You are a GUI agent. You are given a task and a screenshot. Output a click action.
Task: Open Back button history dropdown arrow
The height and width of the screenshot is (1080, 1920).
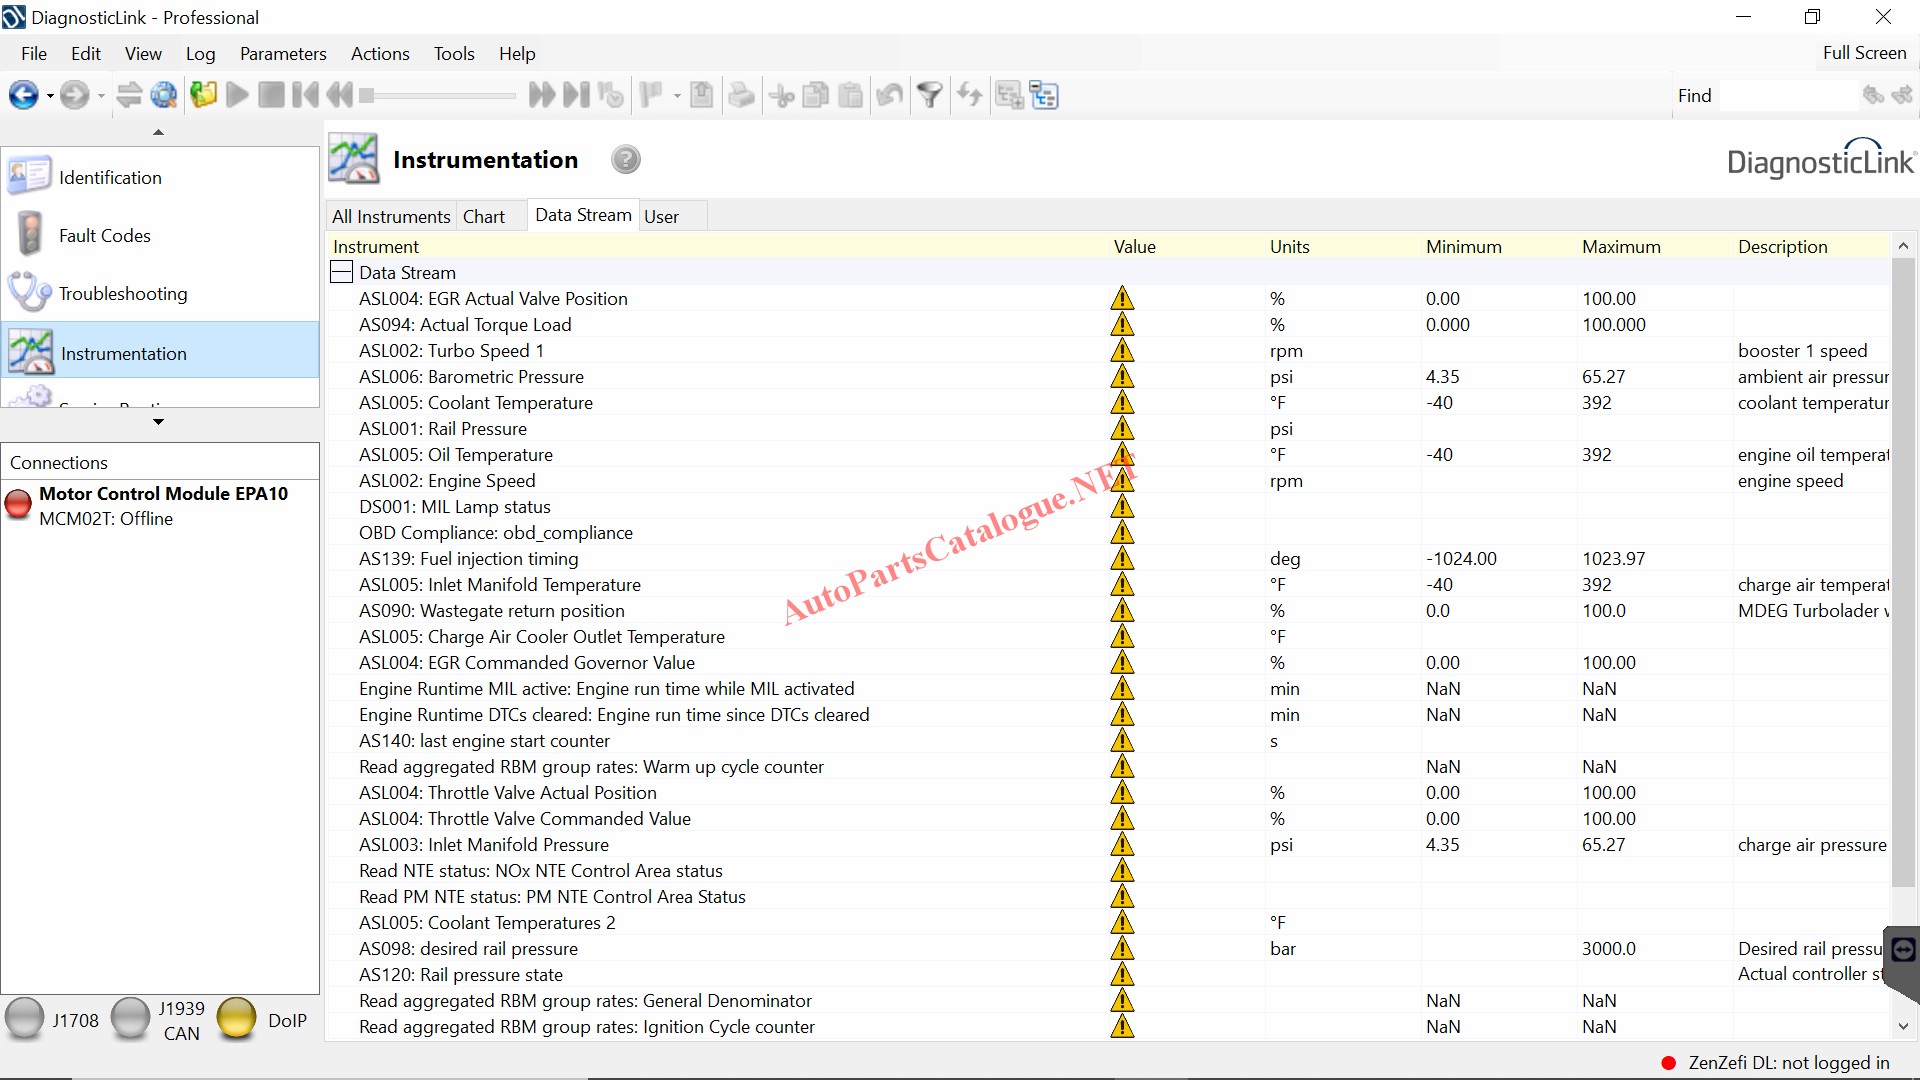coord(50,97)
